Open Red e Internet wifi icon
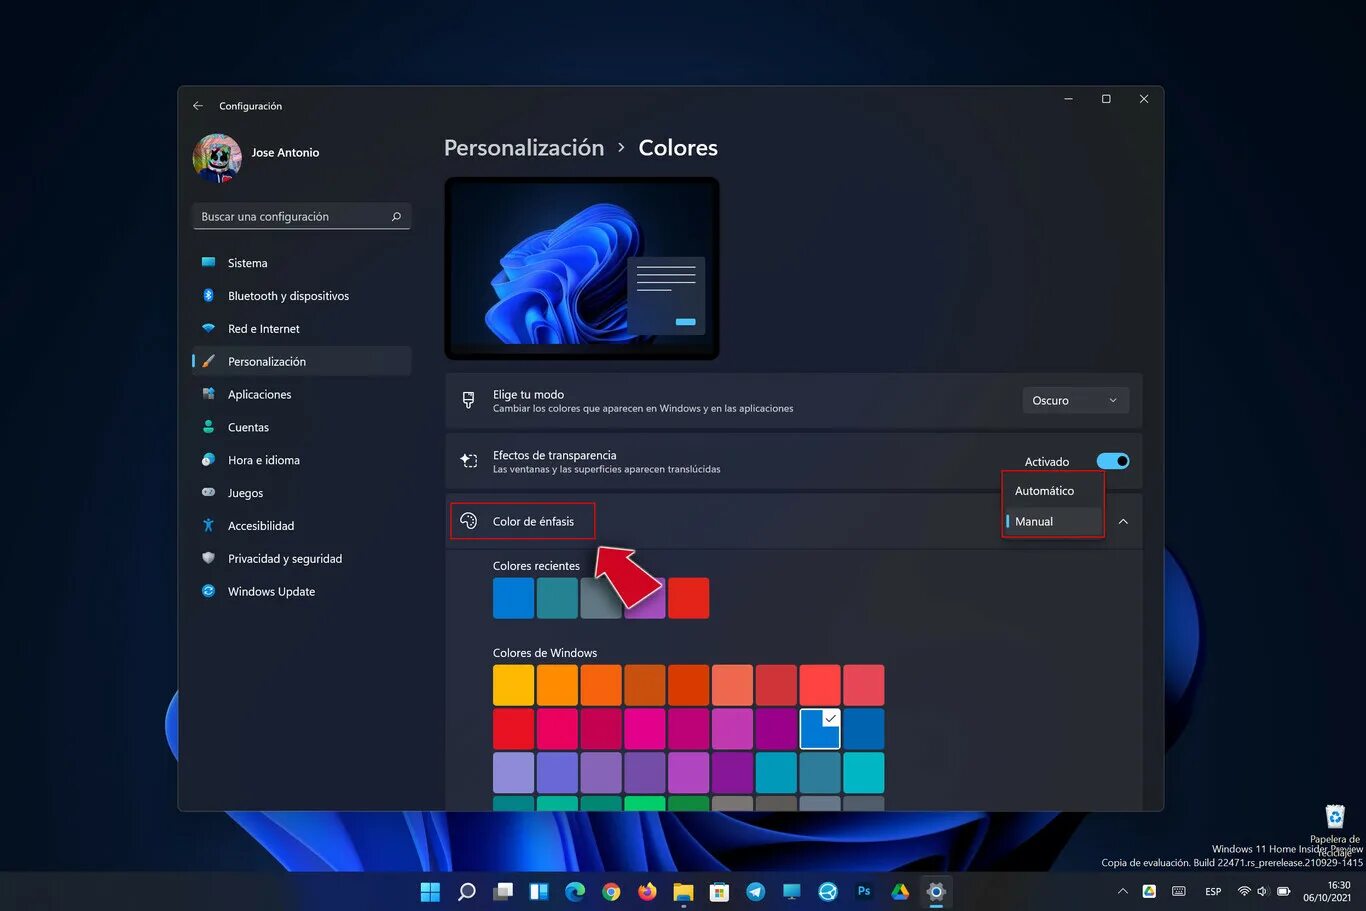The width and height of the screenshot is (1366, 911). [208, 329]
